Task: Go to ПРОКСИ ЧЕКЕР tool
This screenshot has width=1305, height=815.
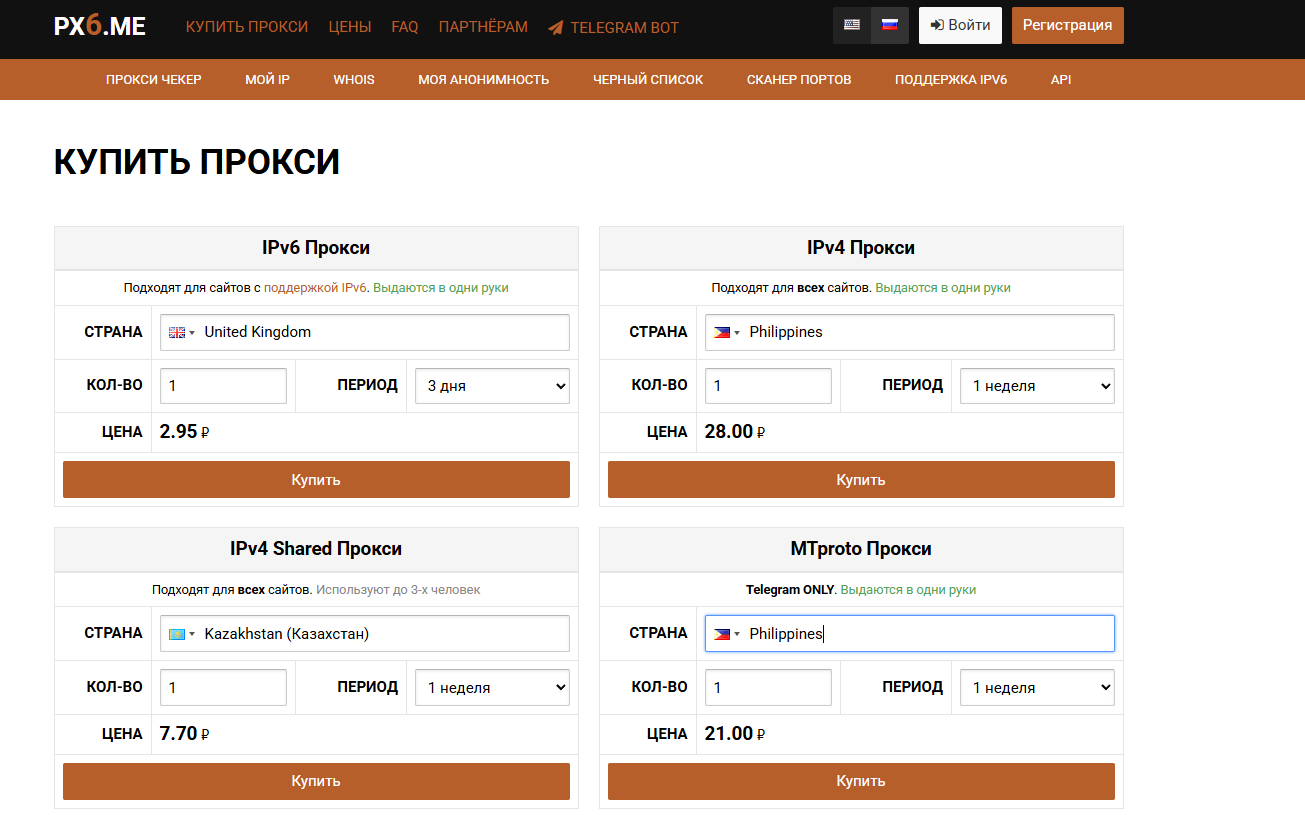Action: click(154, 80)
